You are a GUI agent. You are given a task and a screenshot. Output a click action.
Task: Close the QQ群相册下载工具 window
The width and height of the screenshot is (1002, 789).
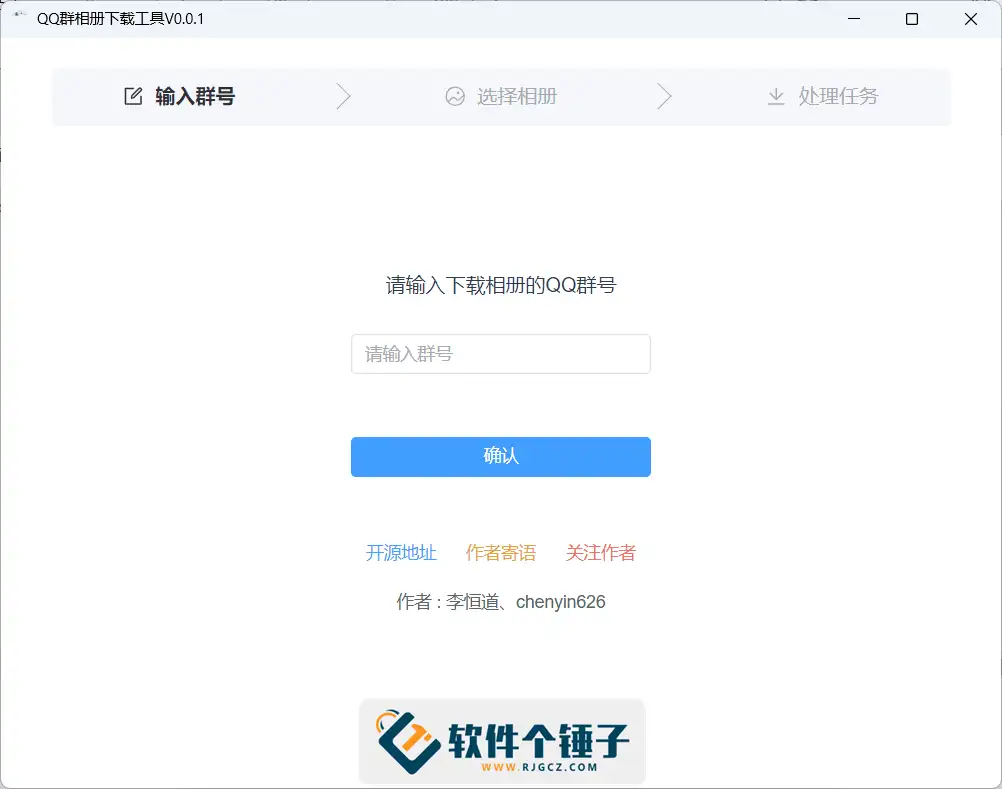[971, 19]
